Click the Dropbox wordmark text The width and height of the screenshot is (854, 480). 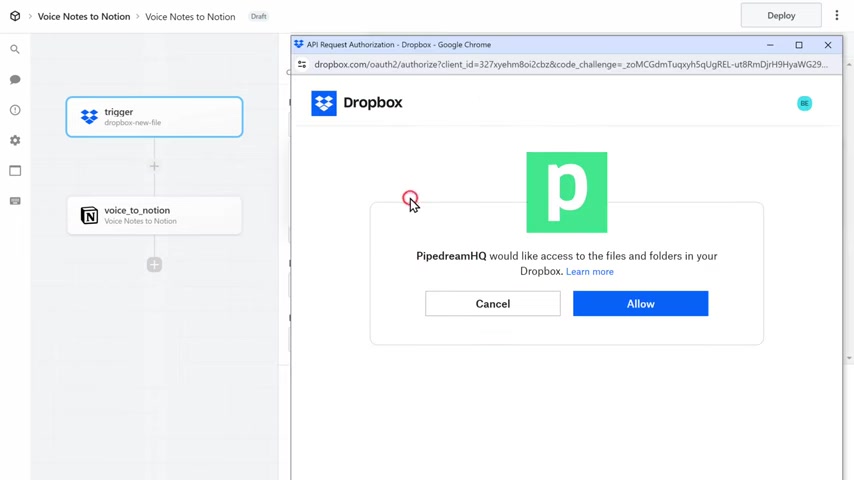coord(373,102)
